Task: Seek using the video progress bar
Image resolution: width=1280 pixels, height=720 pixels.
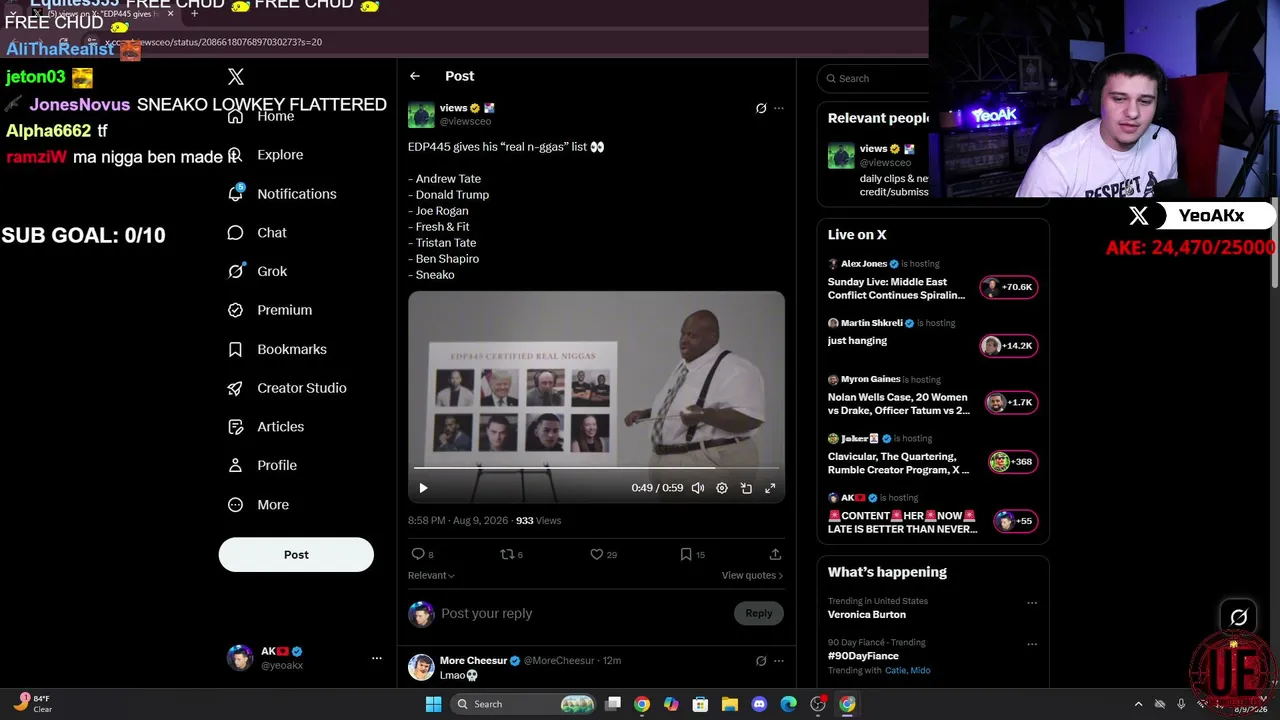Action: (596, 467)
